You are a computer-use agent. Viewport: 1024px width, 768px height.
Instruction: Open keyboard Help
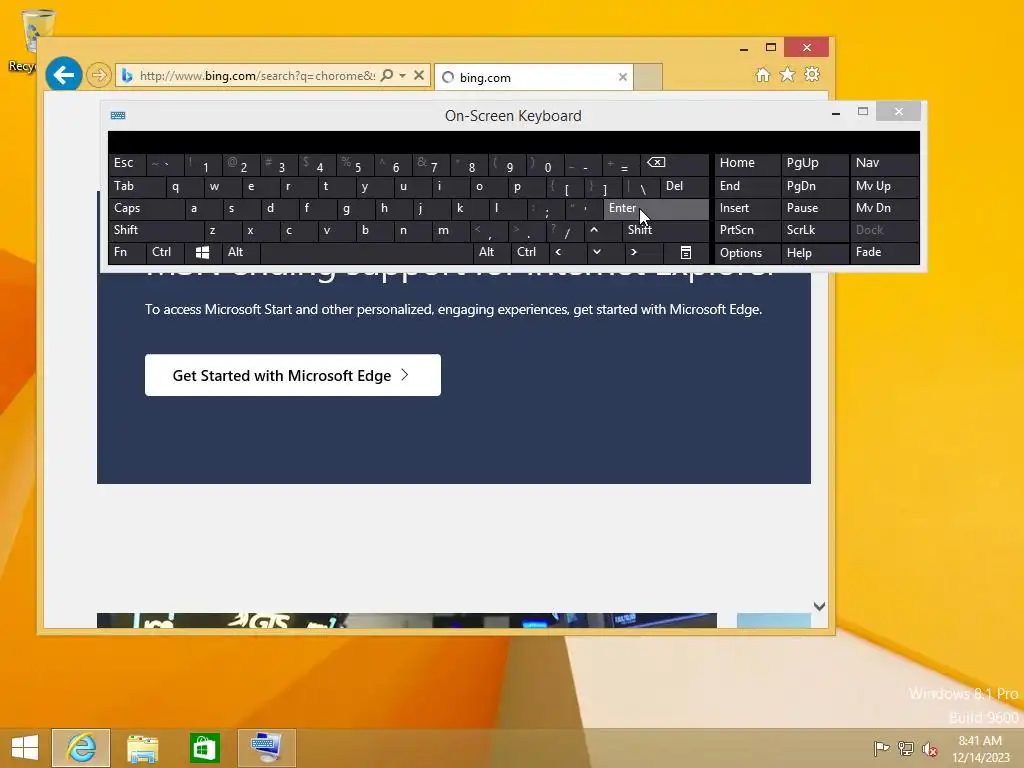[x=814, y=253]
